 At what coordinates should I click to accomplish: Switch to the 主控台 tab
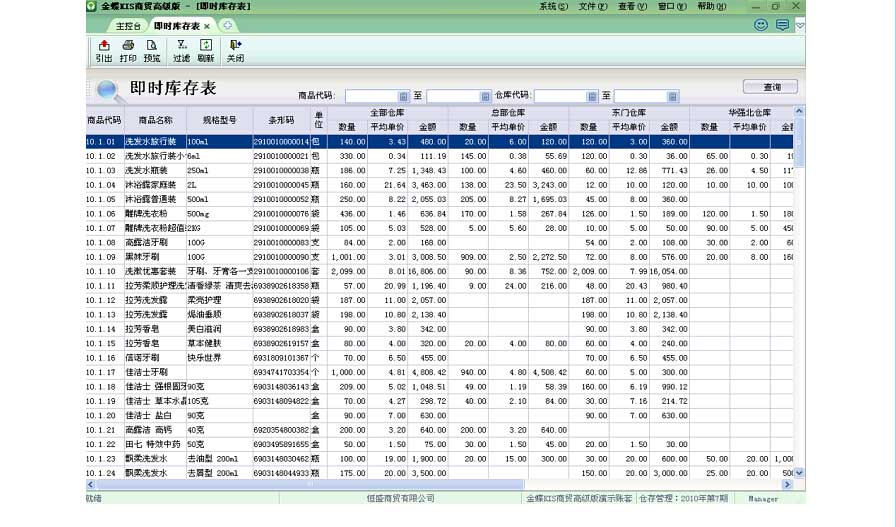point(128,26)
